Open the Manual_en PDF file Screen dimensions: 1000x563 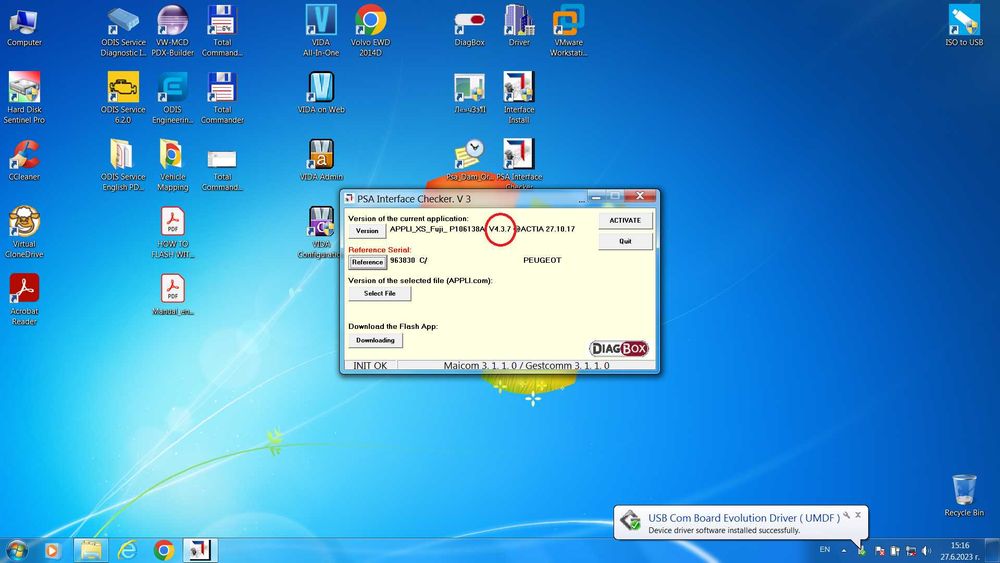pos(172,295)
